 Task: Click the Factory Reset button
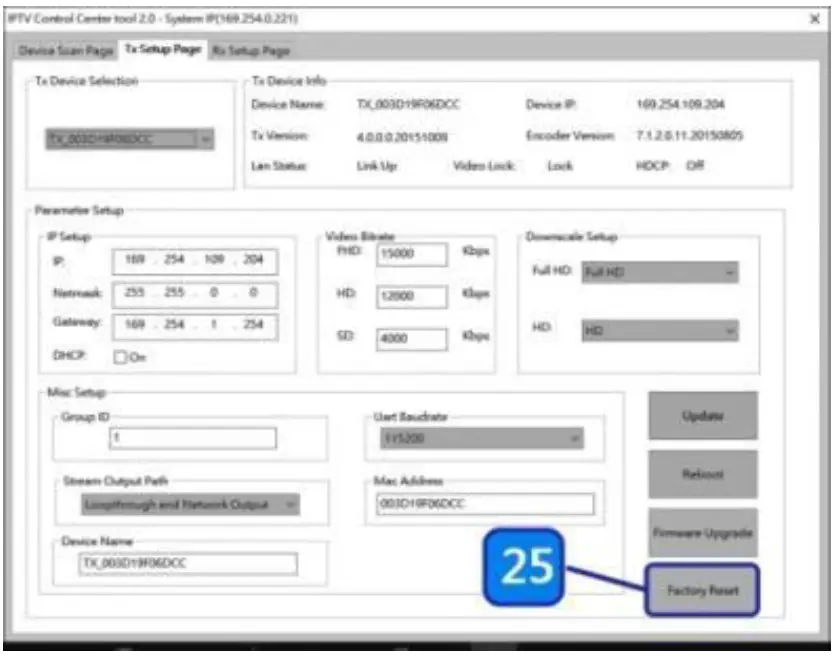point(702,590)
